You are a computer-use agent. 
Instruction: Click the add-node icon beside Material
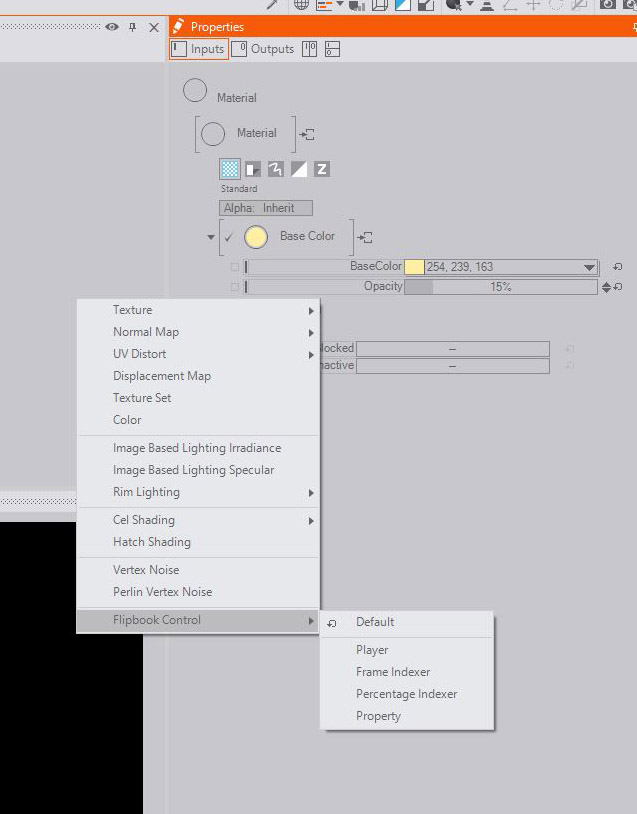[308, 134]
